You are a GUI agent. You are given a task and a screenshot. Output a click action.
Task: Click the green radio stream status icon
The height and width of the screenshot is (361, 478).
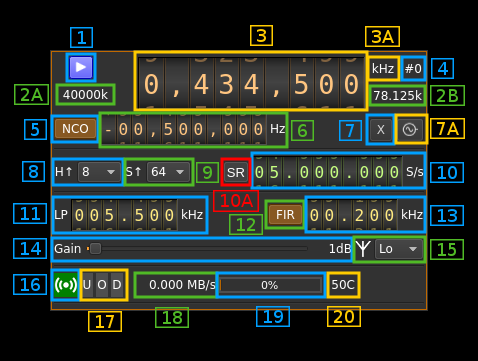click(x=66, y=285)
